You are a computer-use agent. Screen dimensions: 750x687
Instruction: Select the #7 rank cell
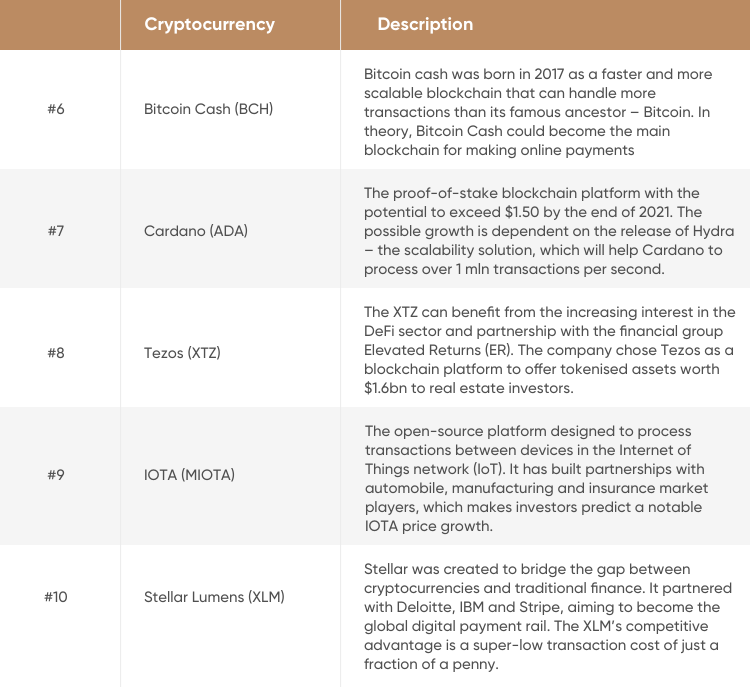pos(56,231)
